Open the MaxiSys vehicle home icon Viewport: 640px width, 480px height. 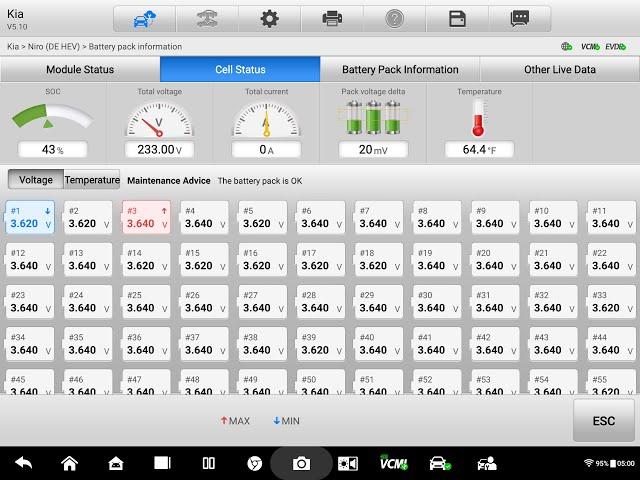[116, 463]
